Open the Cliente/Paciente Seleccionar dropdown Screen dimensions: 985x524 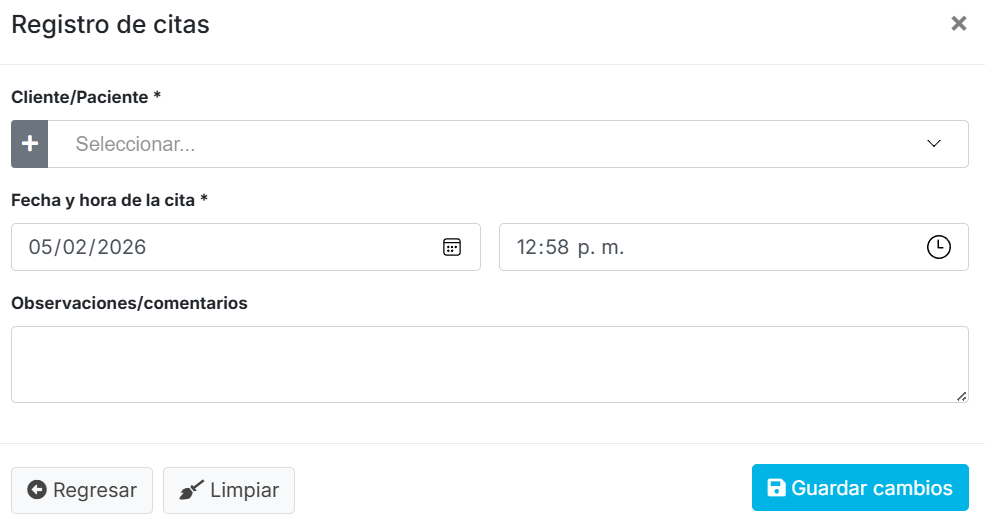490,144
